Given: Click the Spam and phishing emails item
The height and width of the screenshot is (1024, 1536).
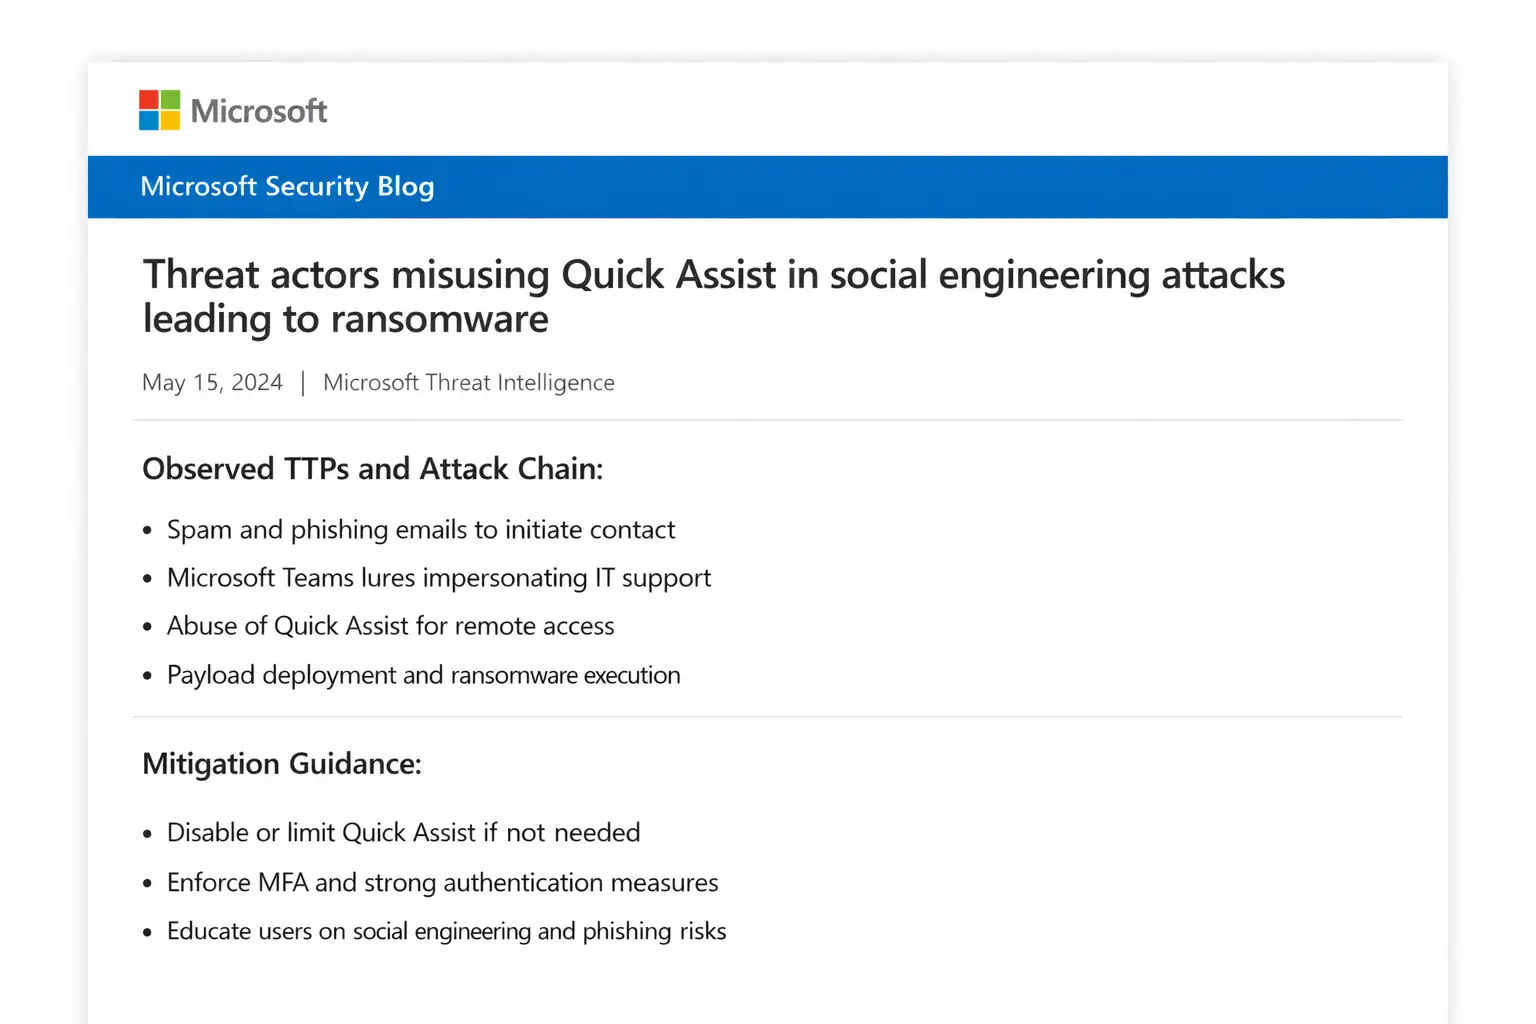Looking at the screenshot, I should point(421,530).
